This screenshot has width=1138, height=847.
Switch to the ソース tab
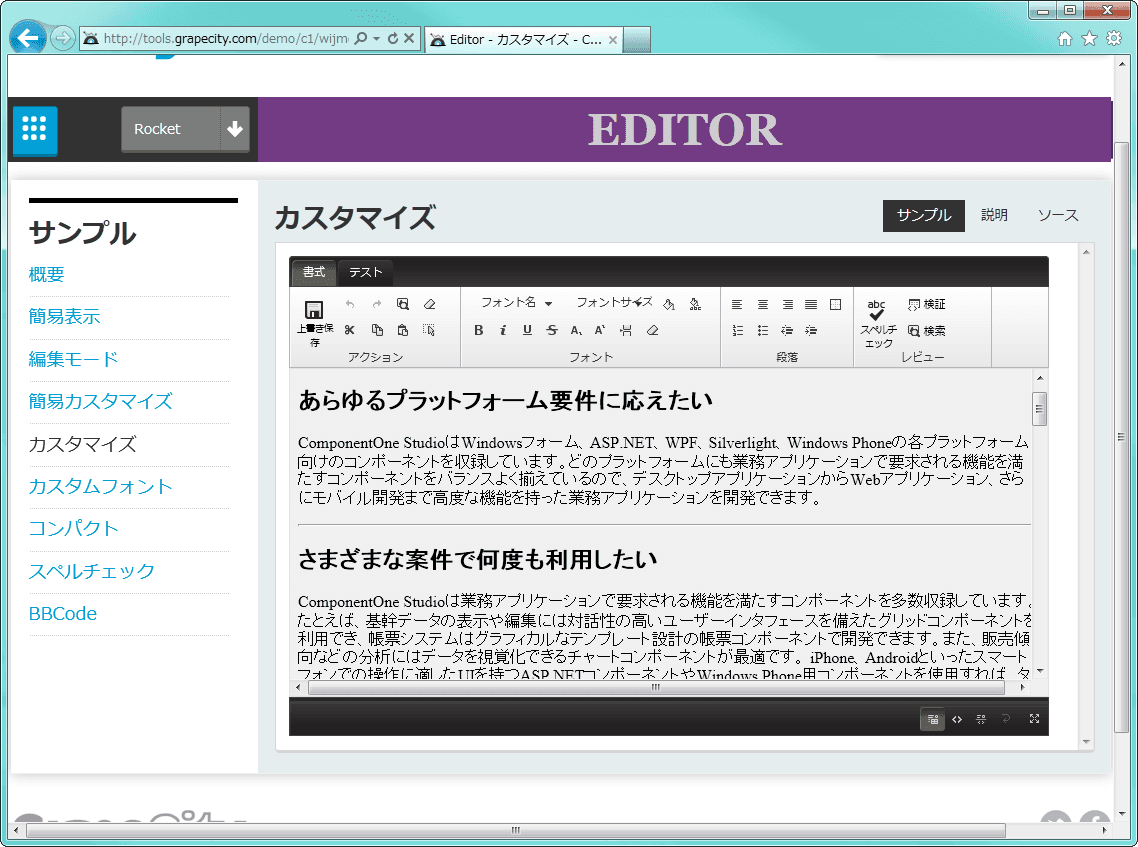tap(1057, 216)
